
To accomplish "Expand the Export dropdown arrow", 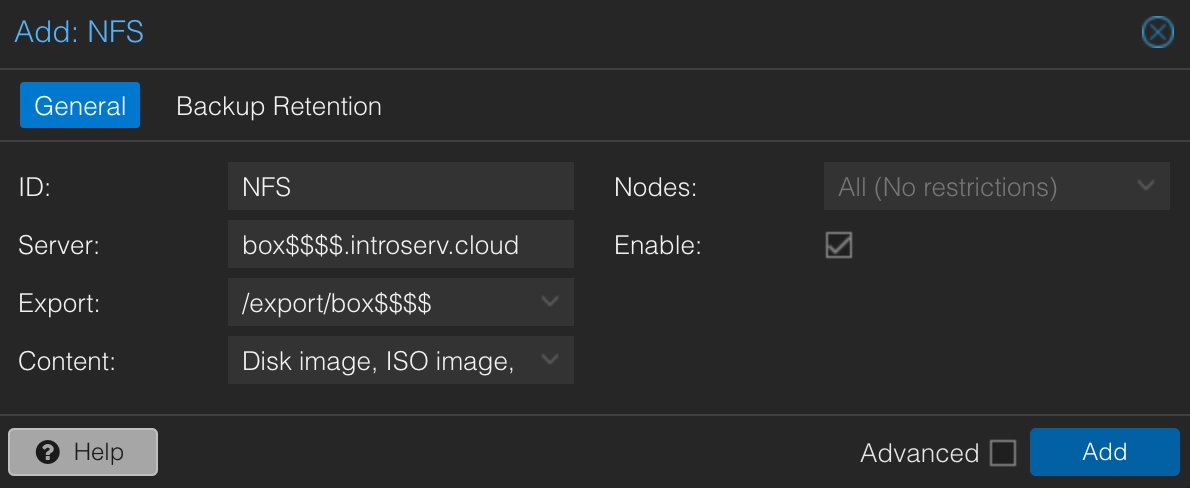I will pyautogui.click(x=550, y=302).
